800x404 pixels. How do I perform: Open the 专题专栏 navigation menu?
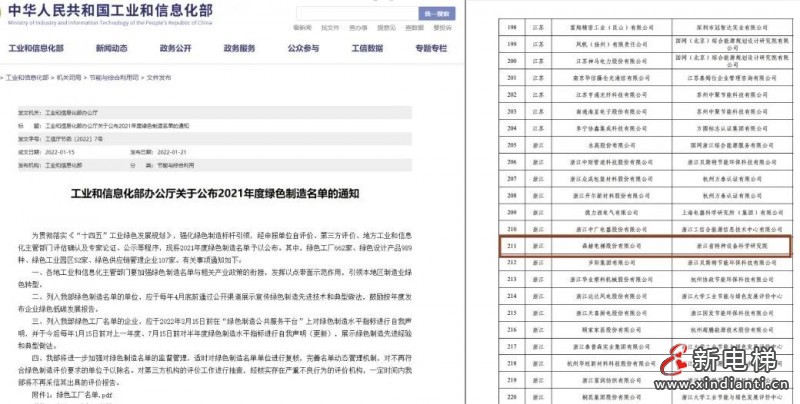[431, 48]
